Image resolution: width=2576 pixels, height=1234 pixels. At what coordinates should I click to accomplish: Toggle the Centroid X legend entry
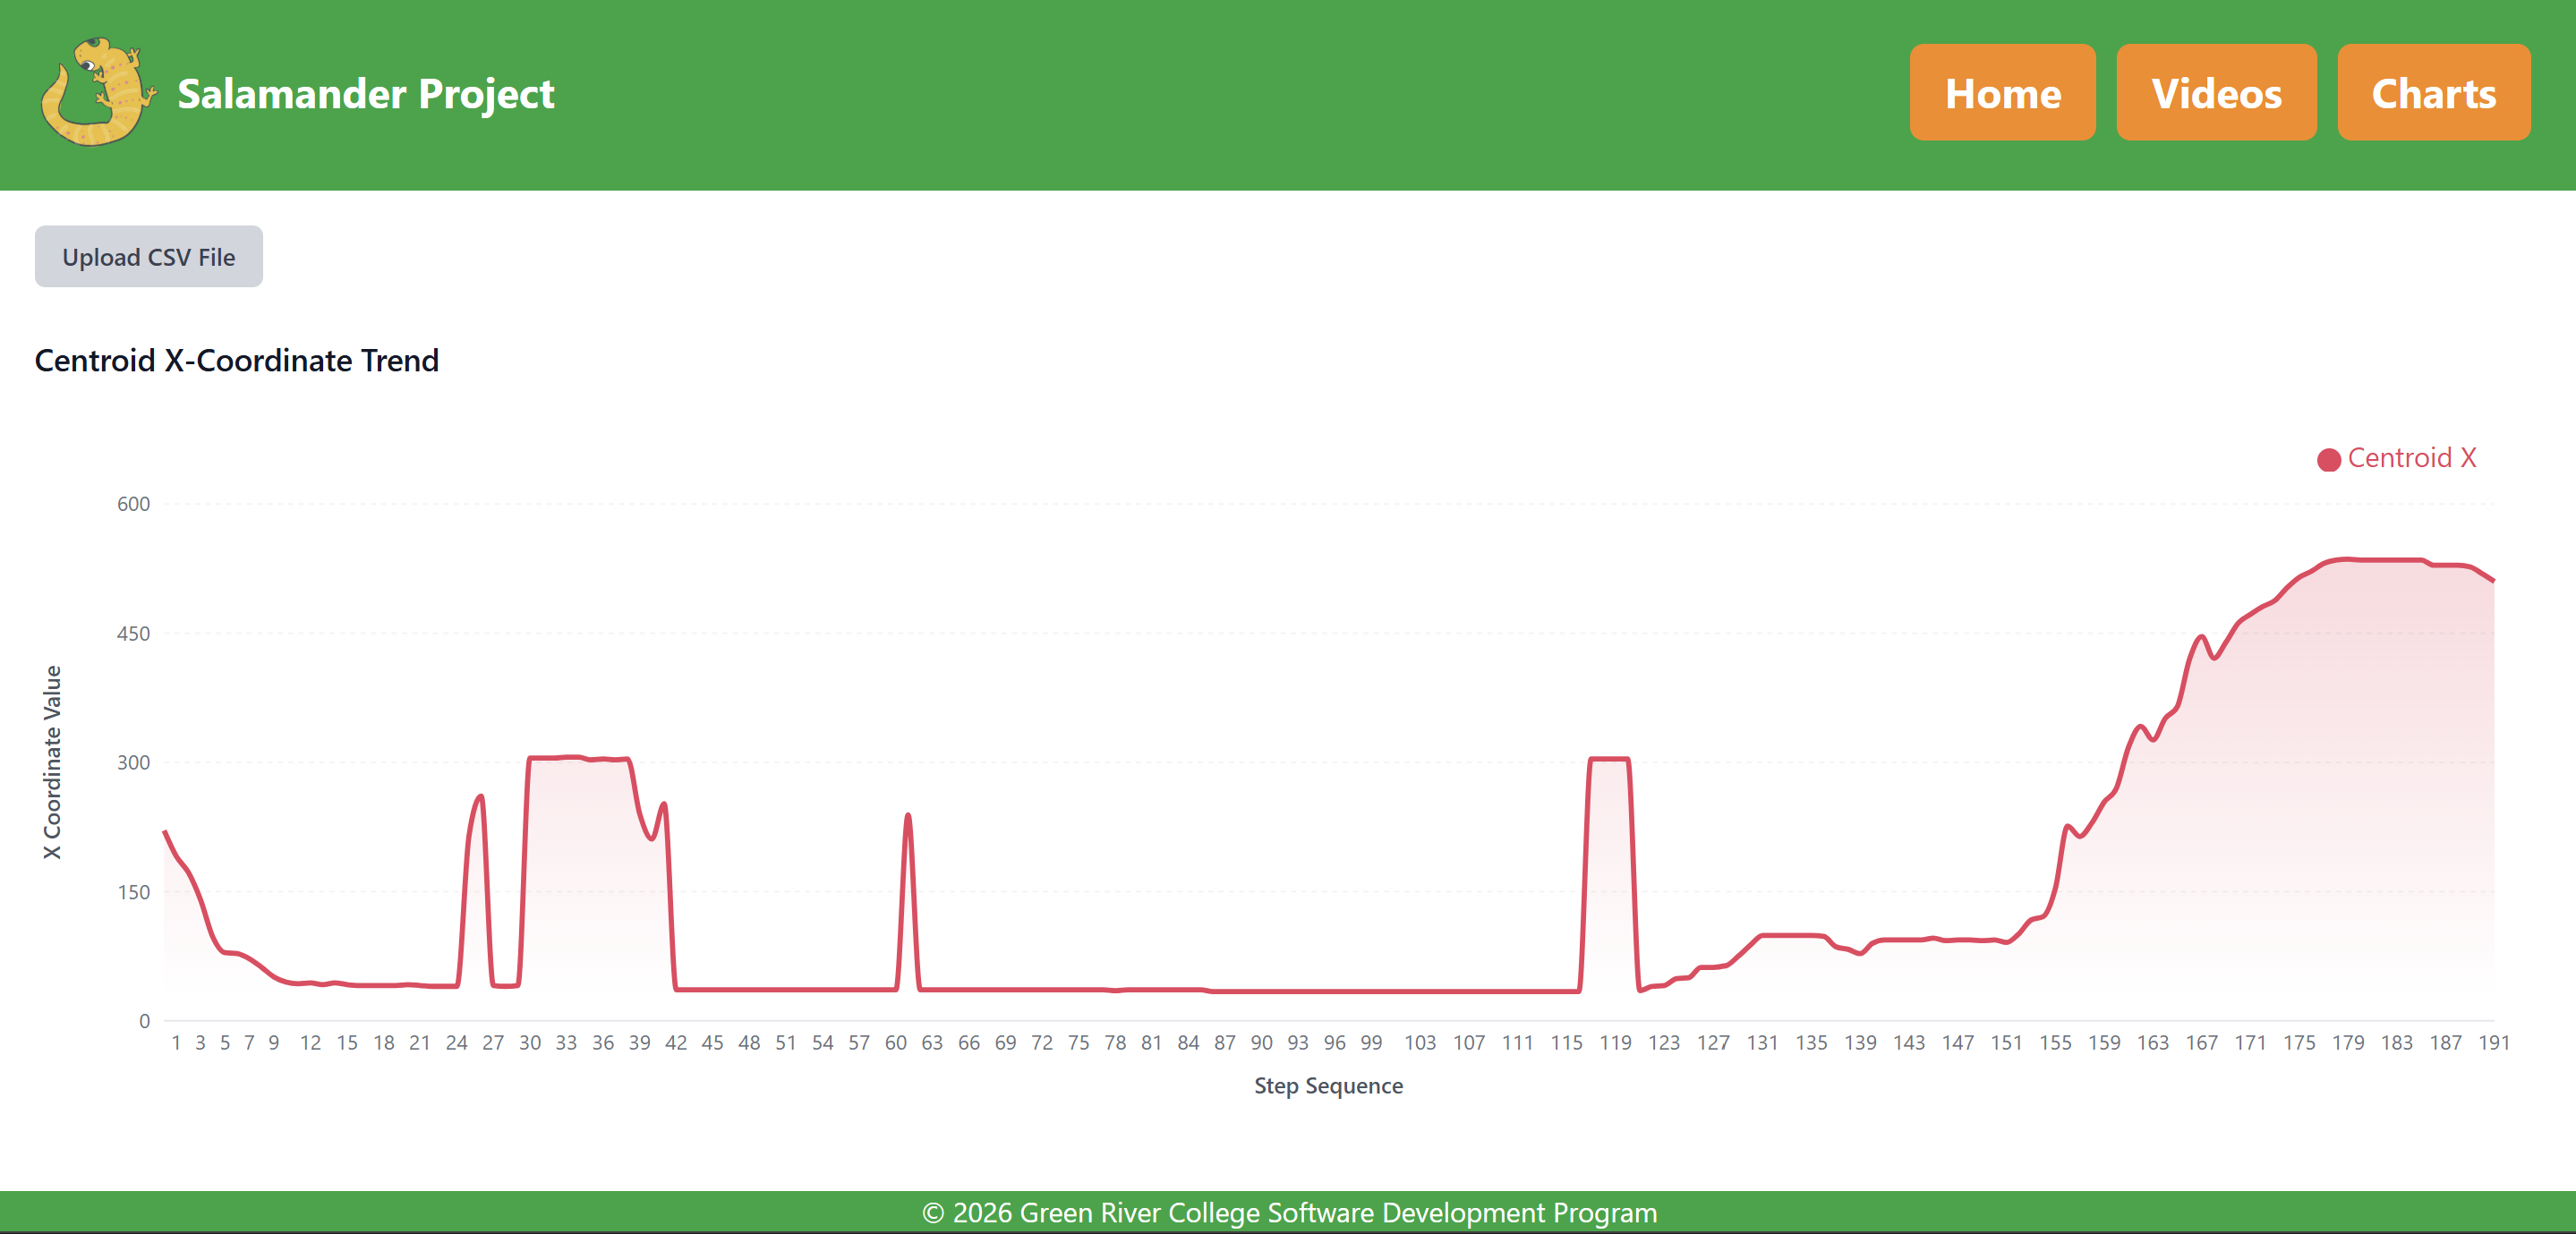2397,458
